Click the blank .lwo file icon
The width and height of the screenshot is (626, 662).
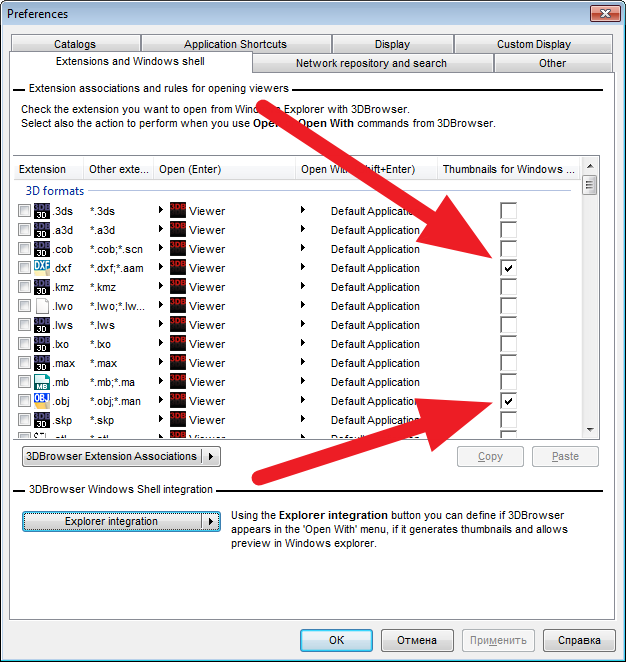pyautogui.click(x=42, y=306)
